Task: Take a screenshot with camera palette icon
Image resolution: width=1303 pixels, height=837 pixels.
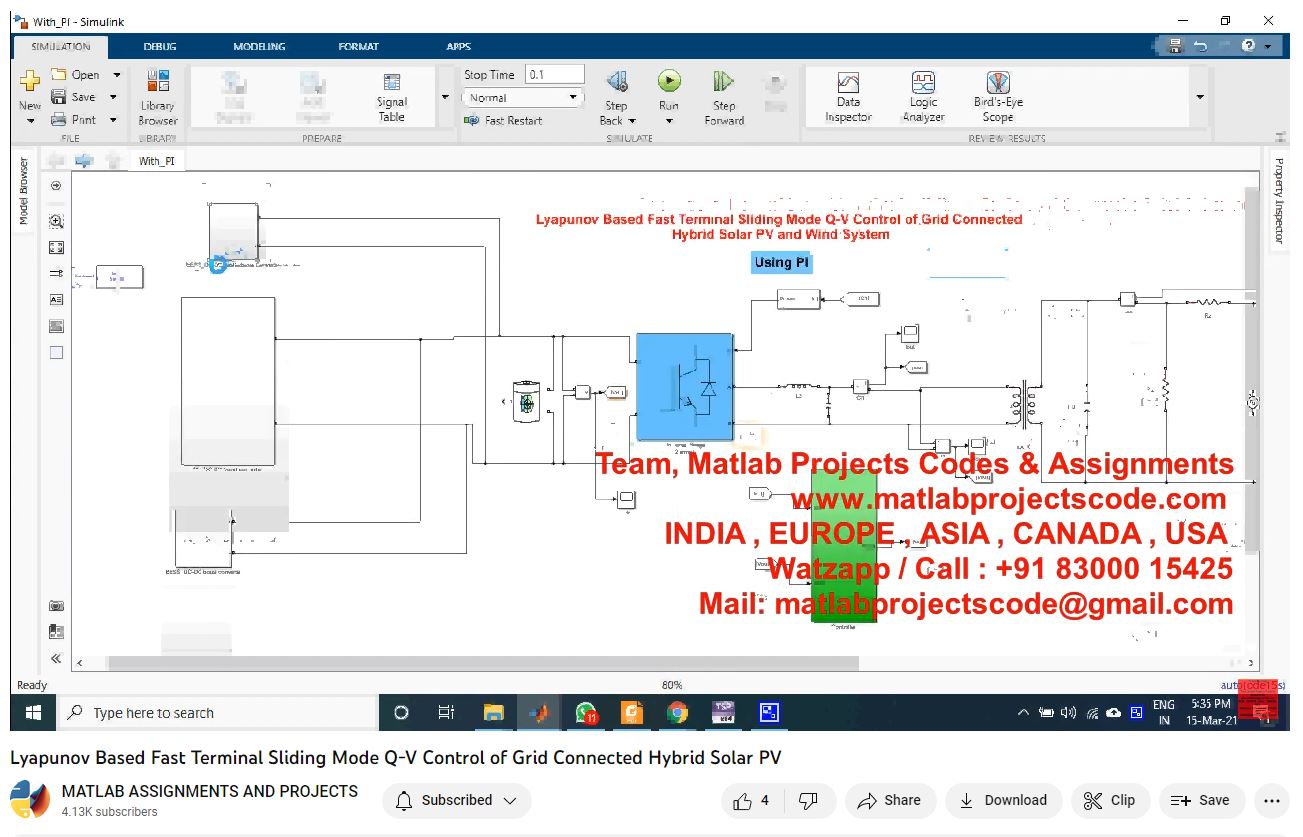Action: tap(56, 606)
